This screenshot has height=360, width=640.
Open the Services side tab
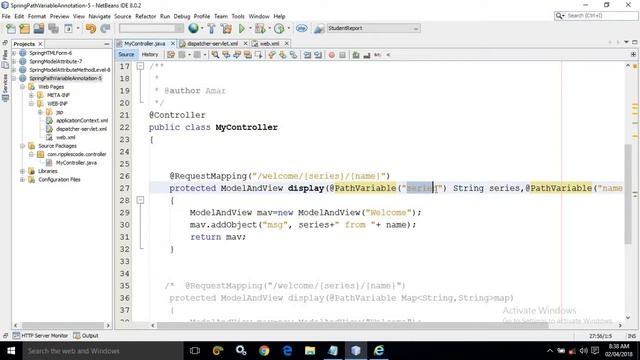pos(5,88)
